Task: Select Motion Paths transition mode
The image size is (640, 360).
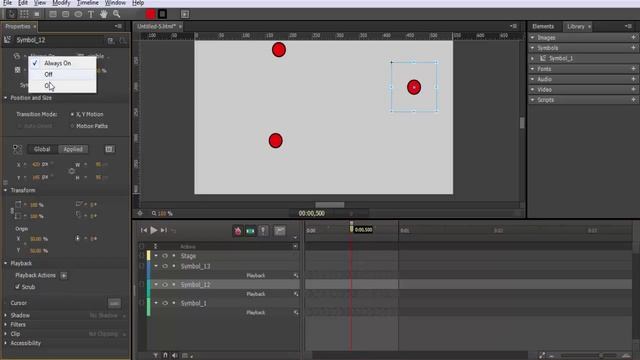Action: [x=72, y=126]
